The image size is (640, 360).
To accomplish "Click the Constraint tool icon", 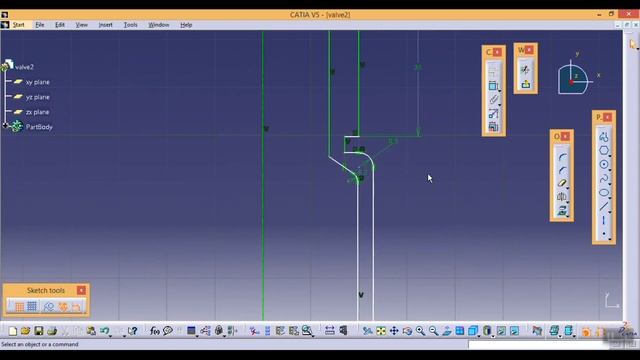I will tap(493, 85).
